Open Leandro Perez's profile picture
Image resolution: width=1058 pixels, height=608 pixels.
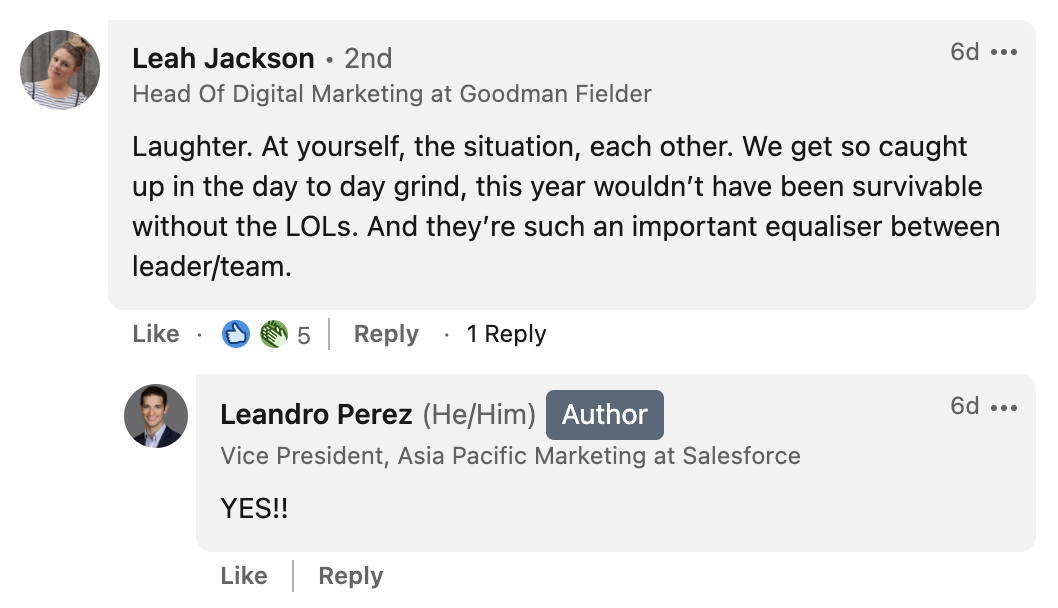click(x=155, y=415)
